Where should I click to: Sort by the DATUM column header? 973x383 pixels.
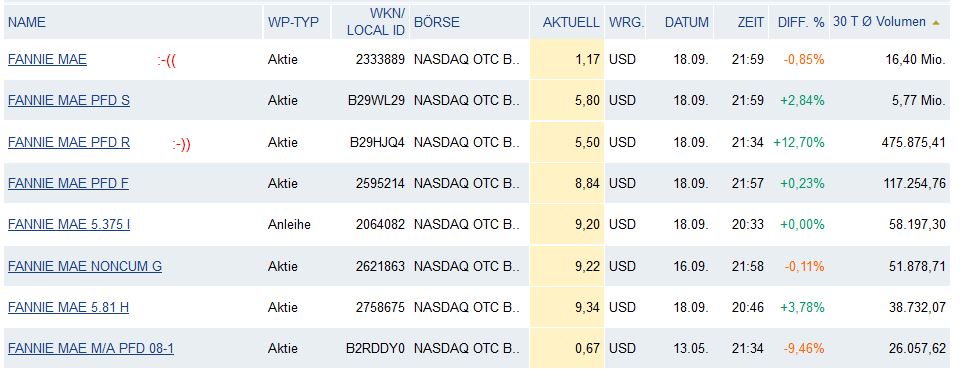[686, 22]
